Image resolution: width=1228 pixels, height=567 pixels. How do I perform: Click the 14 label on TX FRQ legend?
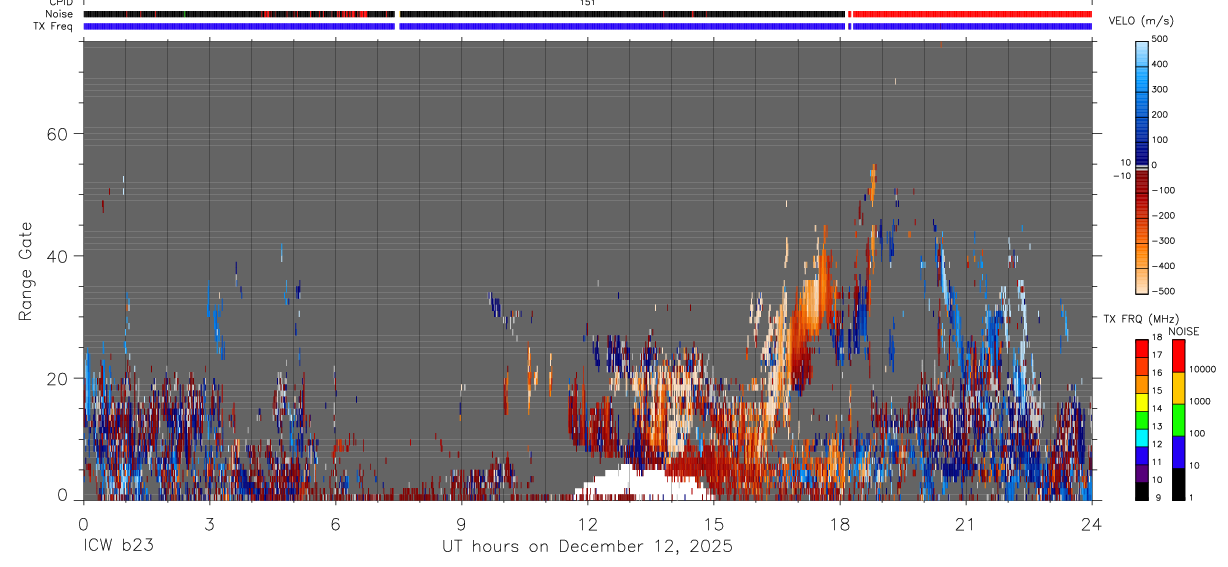tap(1156, 409)
